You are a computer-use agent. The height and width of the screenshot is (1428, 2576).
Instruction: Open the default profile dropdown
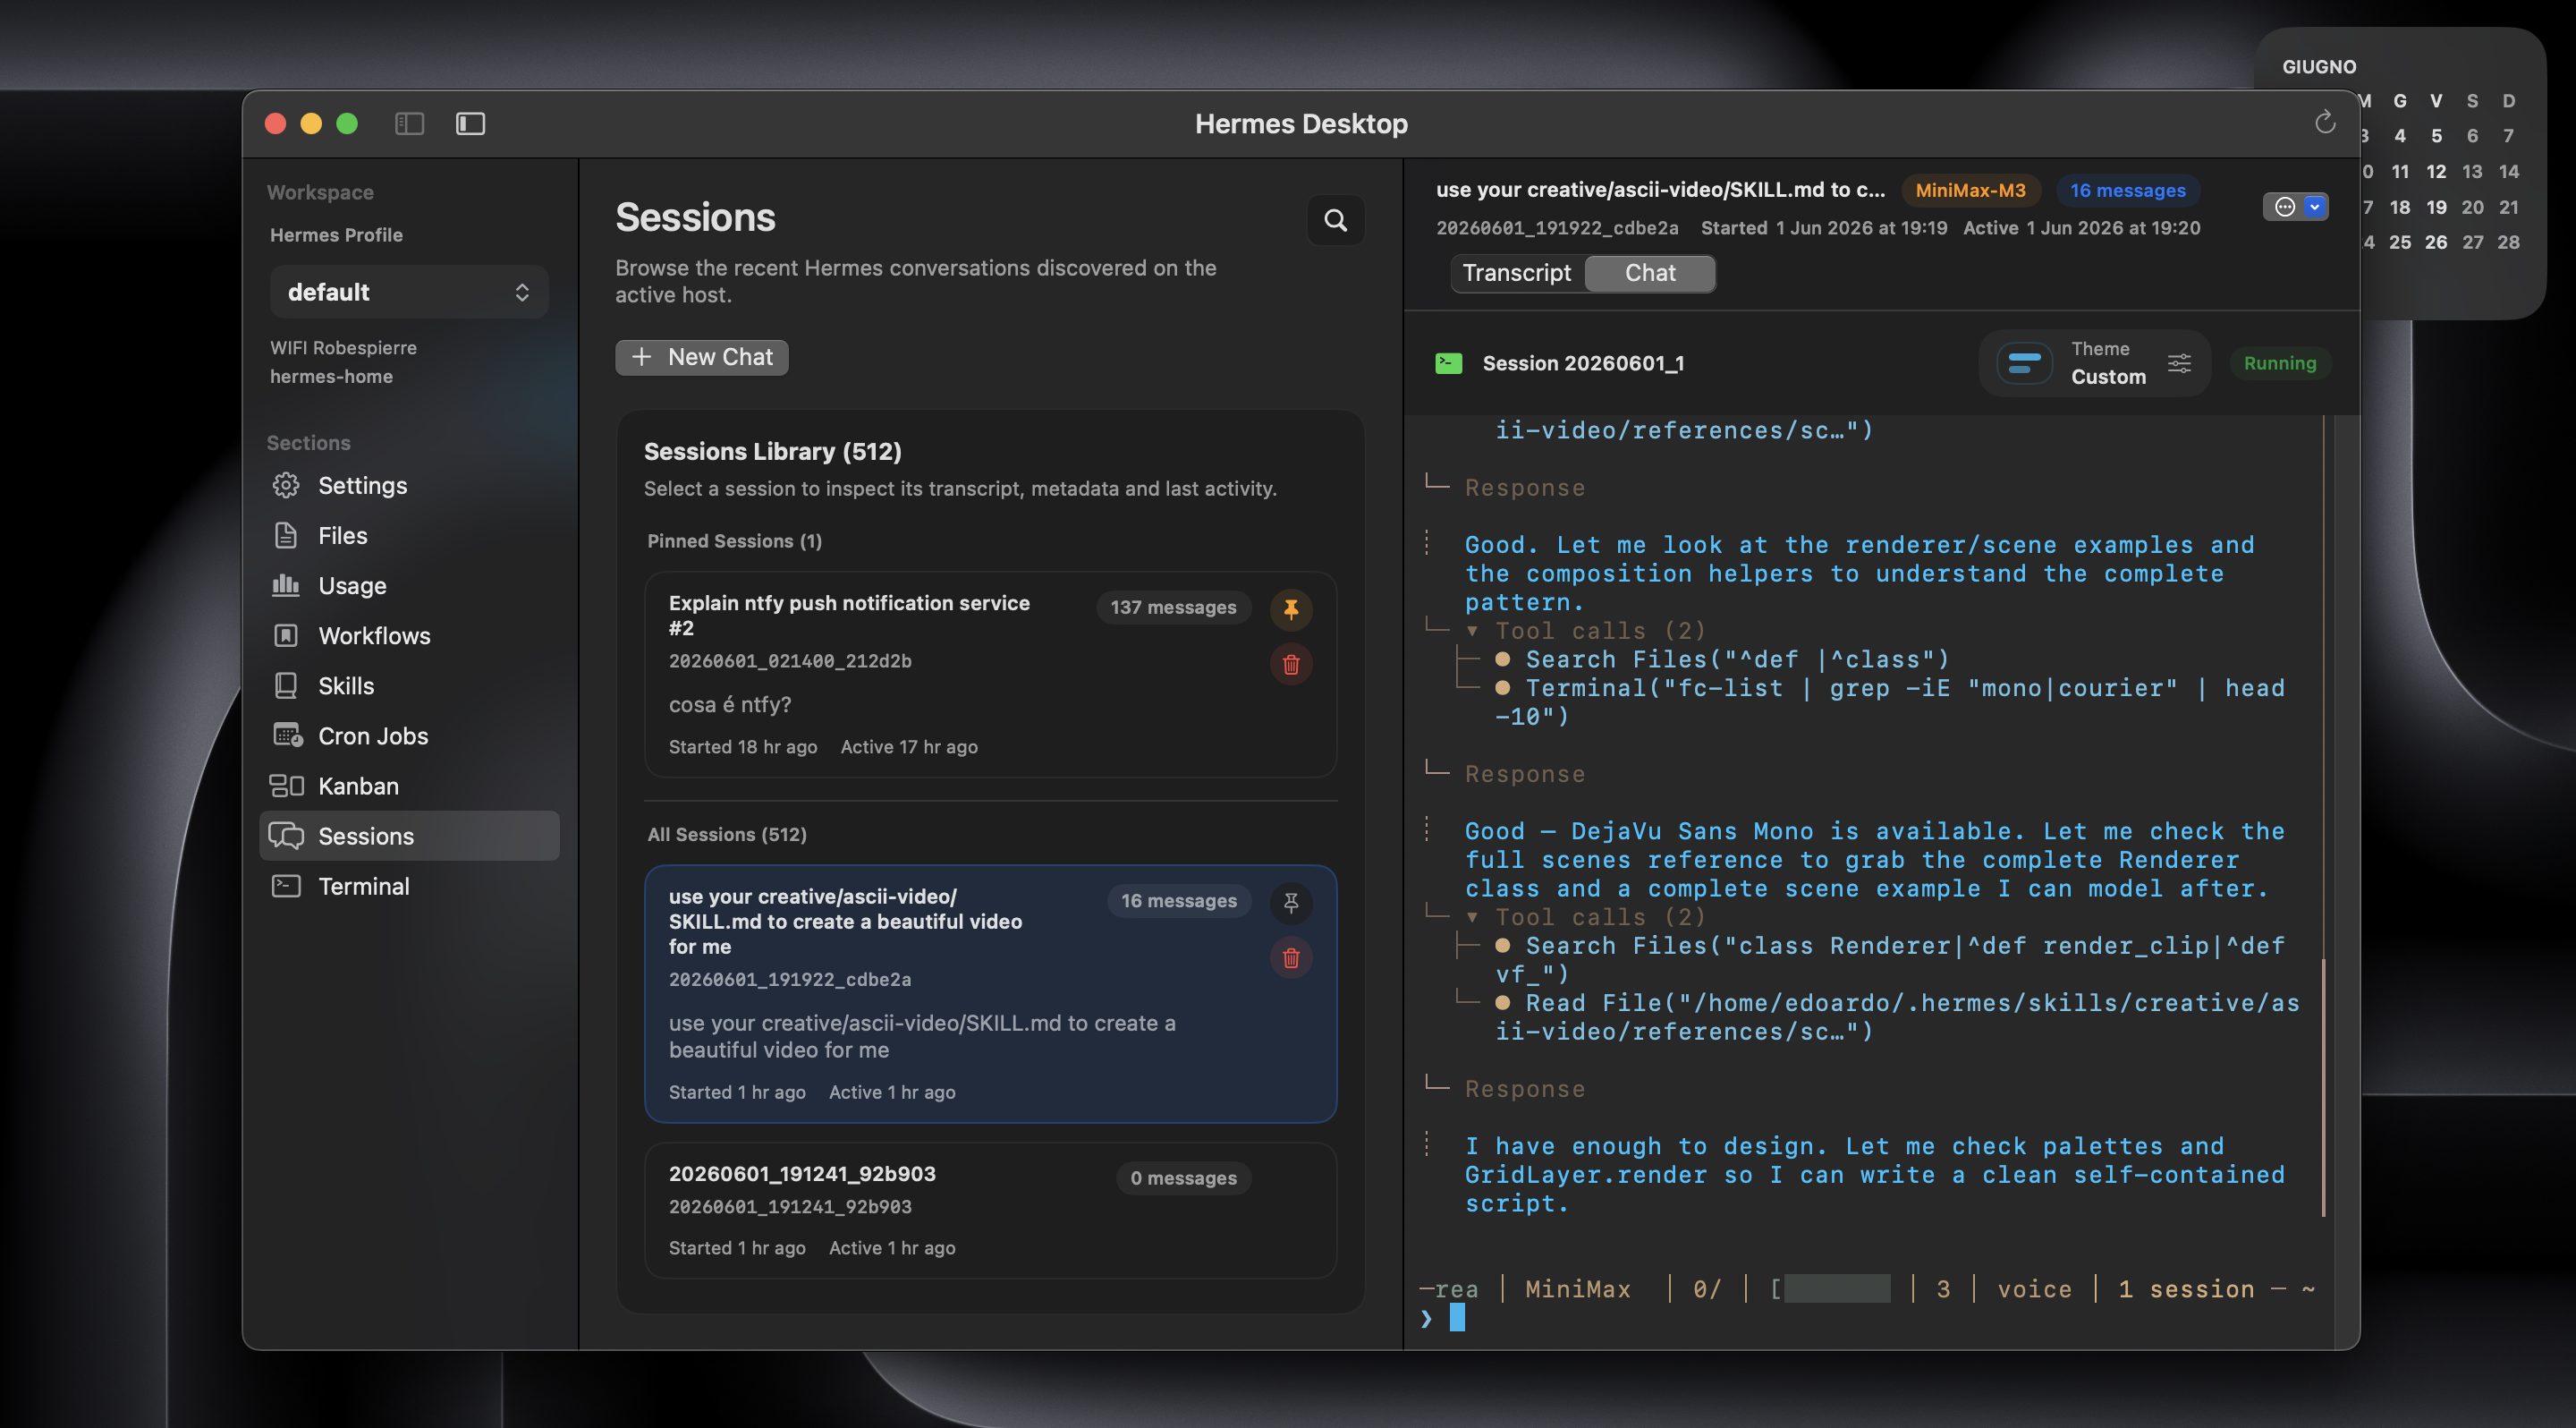pyautogui.click(x=409, y=292)
